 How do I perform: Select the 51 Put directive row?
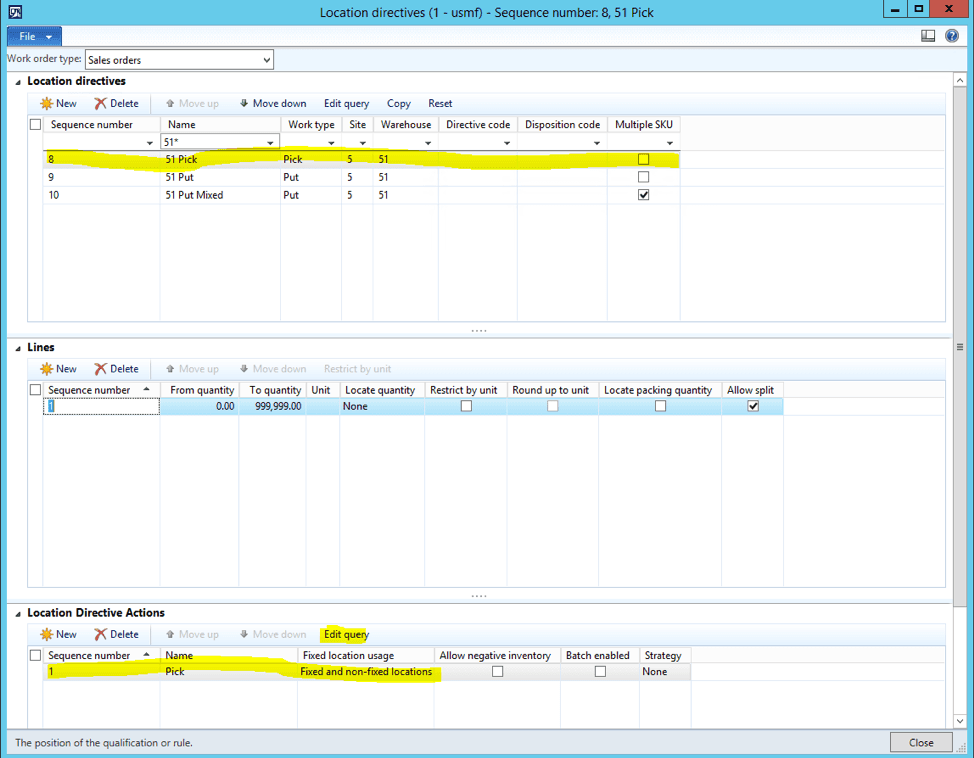(x=362, y=177)
